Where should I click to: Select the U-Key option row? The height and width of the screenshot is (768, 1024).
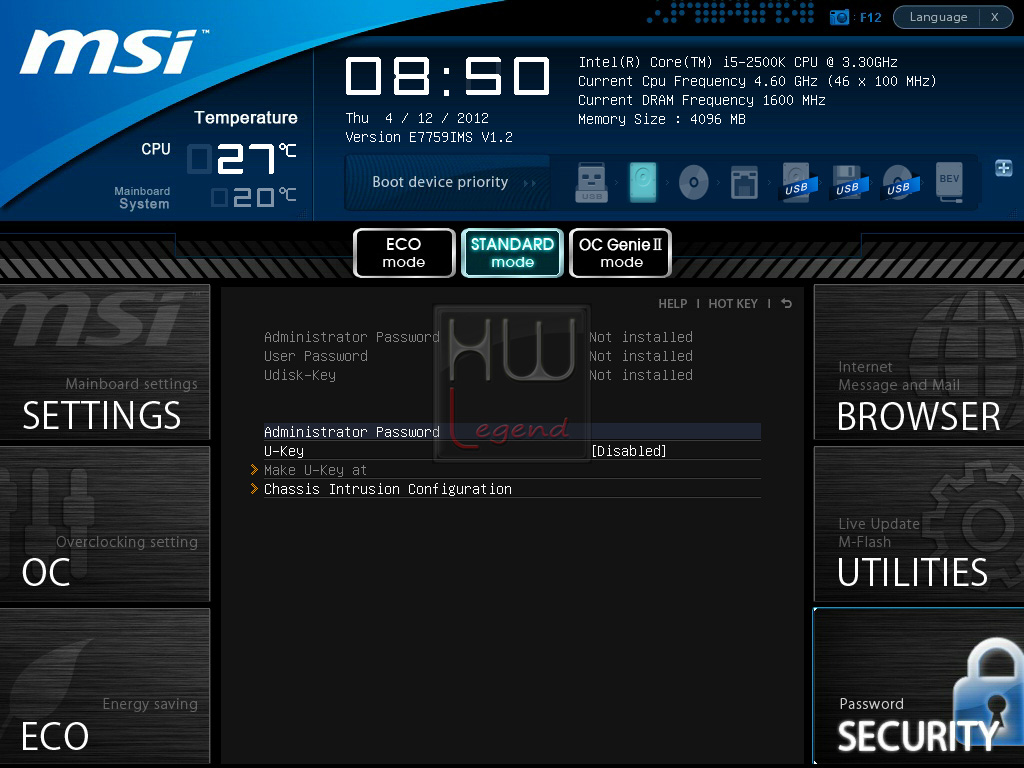512,451
